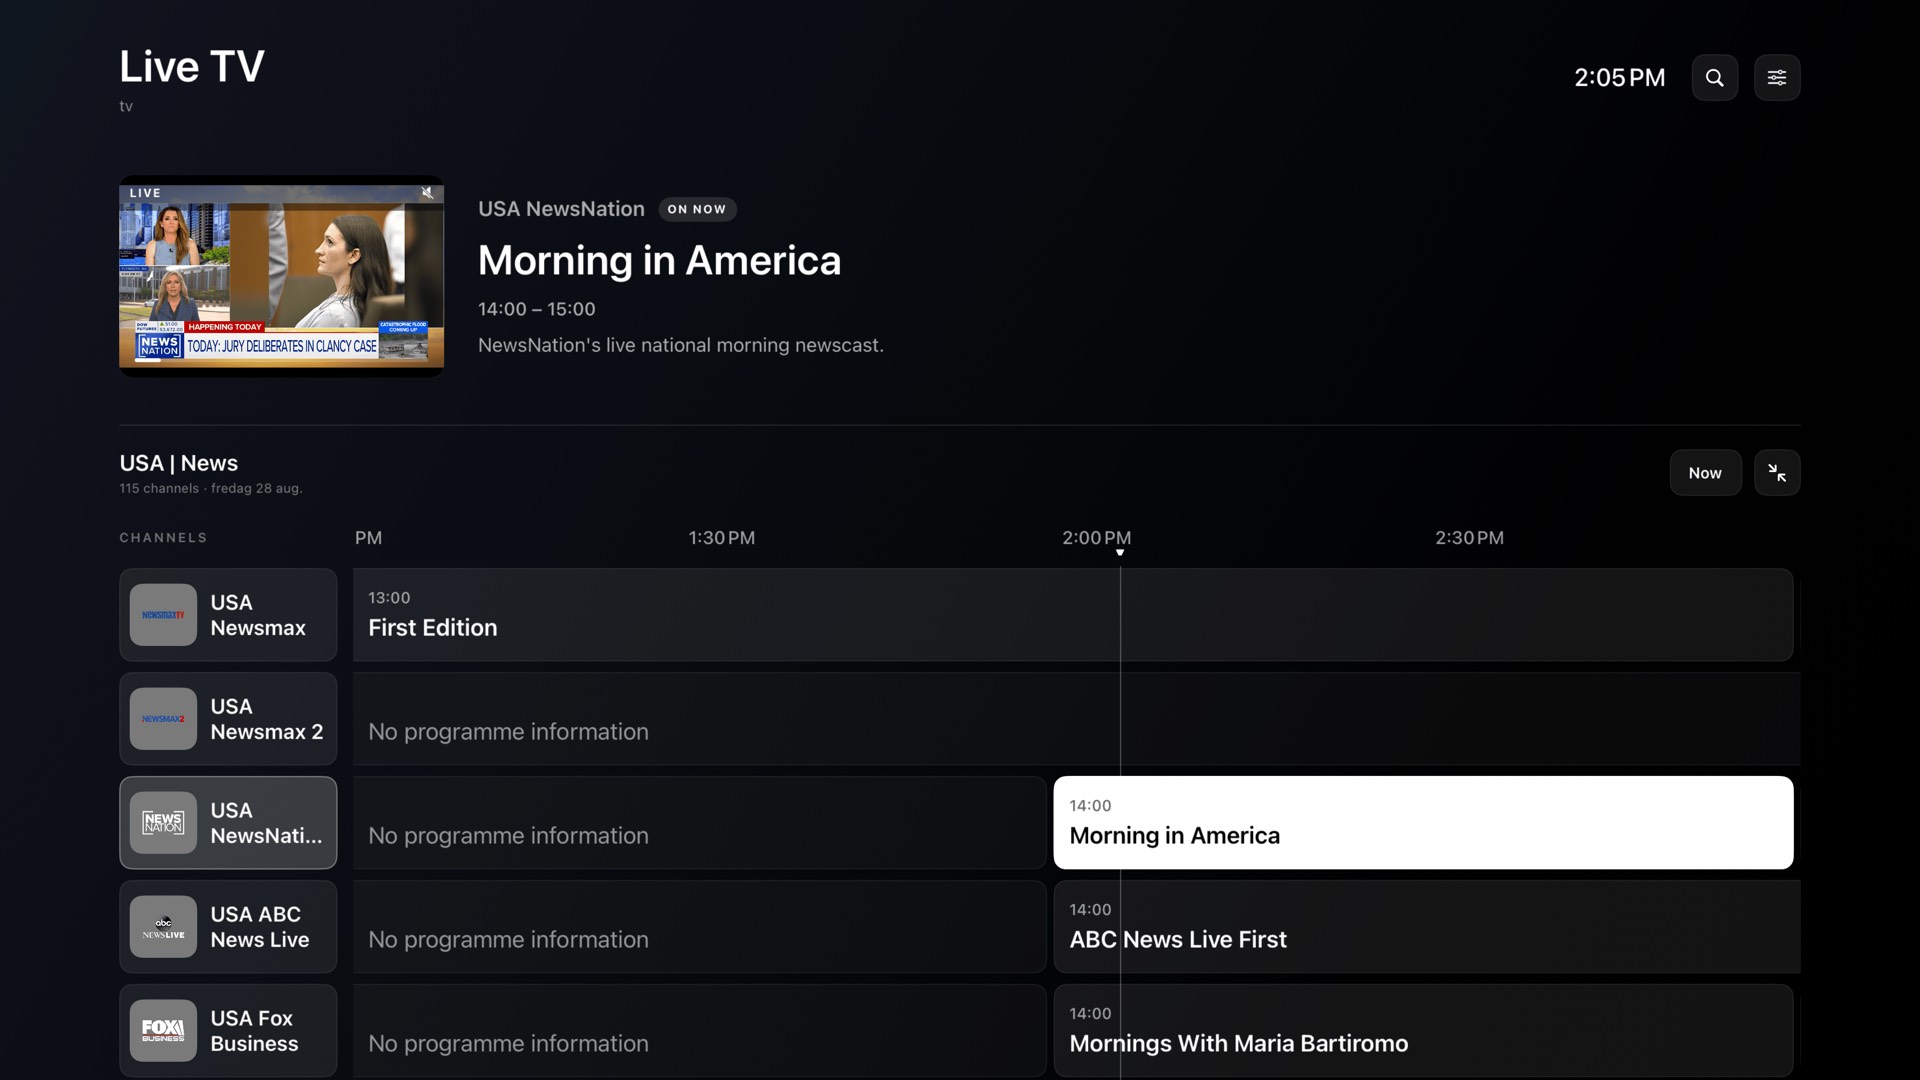1920x1080 pixels.
Task: Click the USA Newsmax 2 channel logo
Action: click(163, 719)
